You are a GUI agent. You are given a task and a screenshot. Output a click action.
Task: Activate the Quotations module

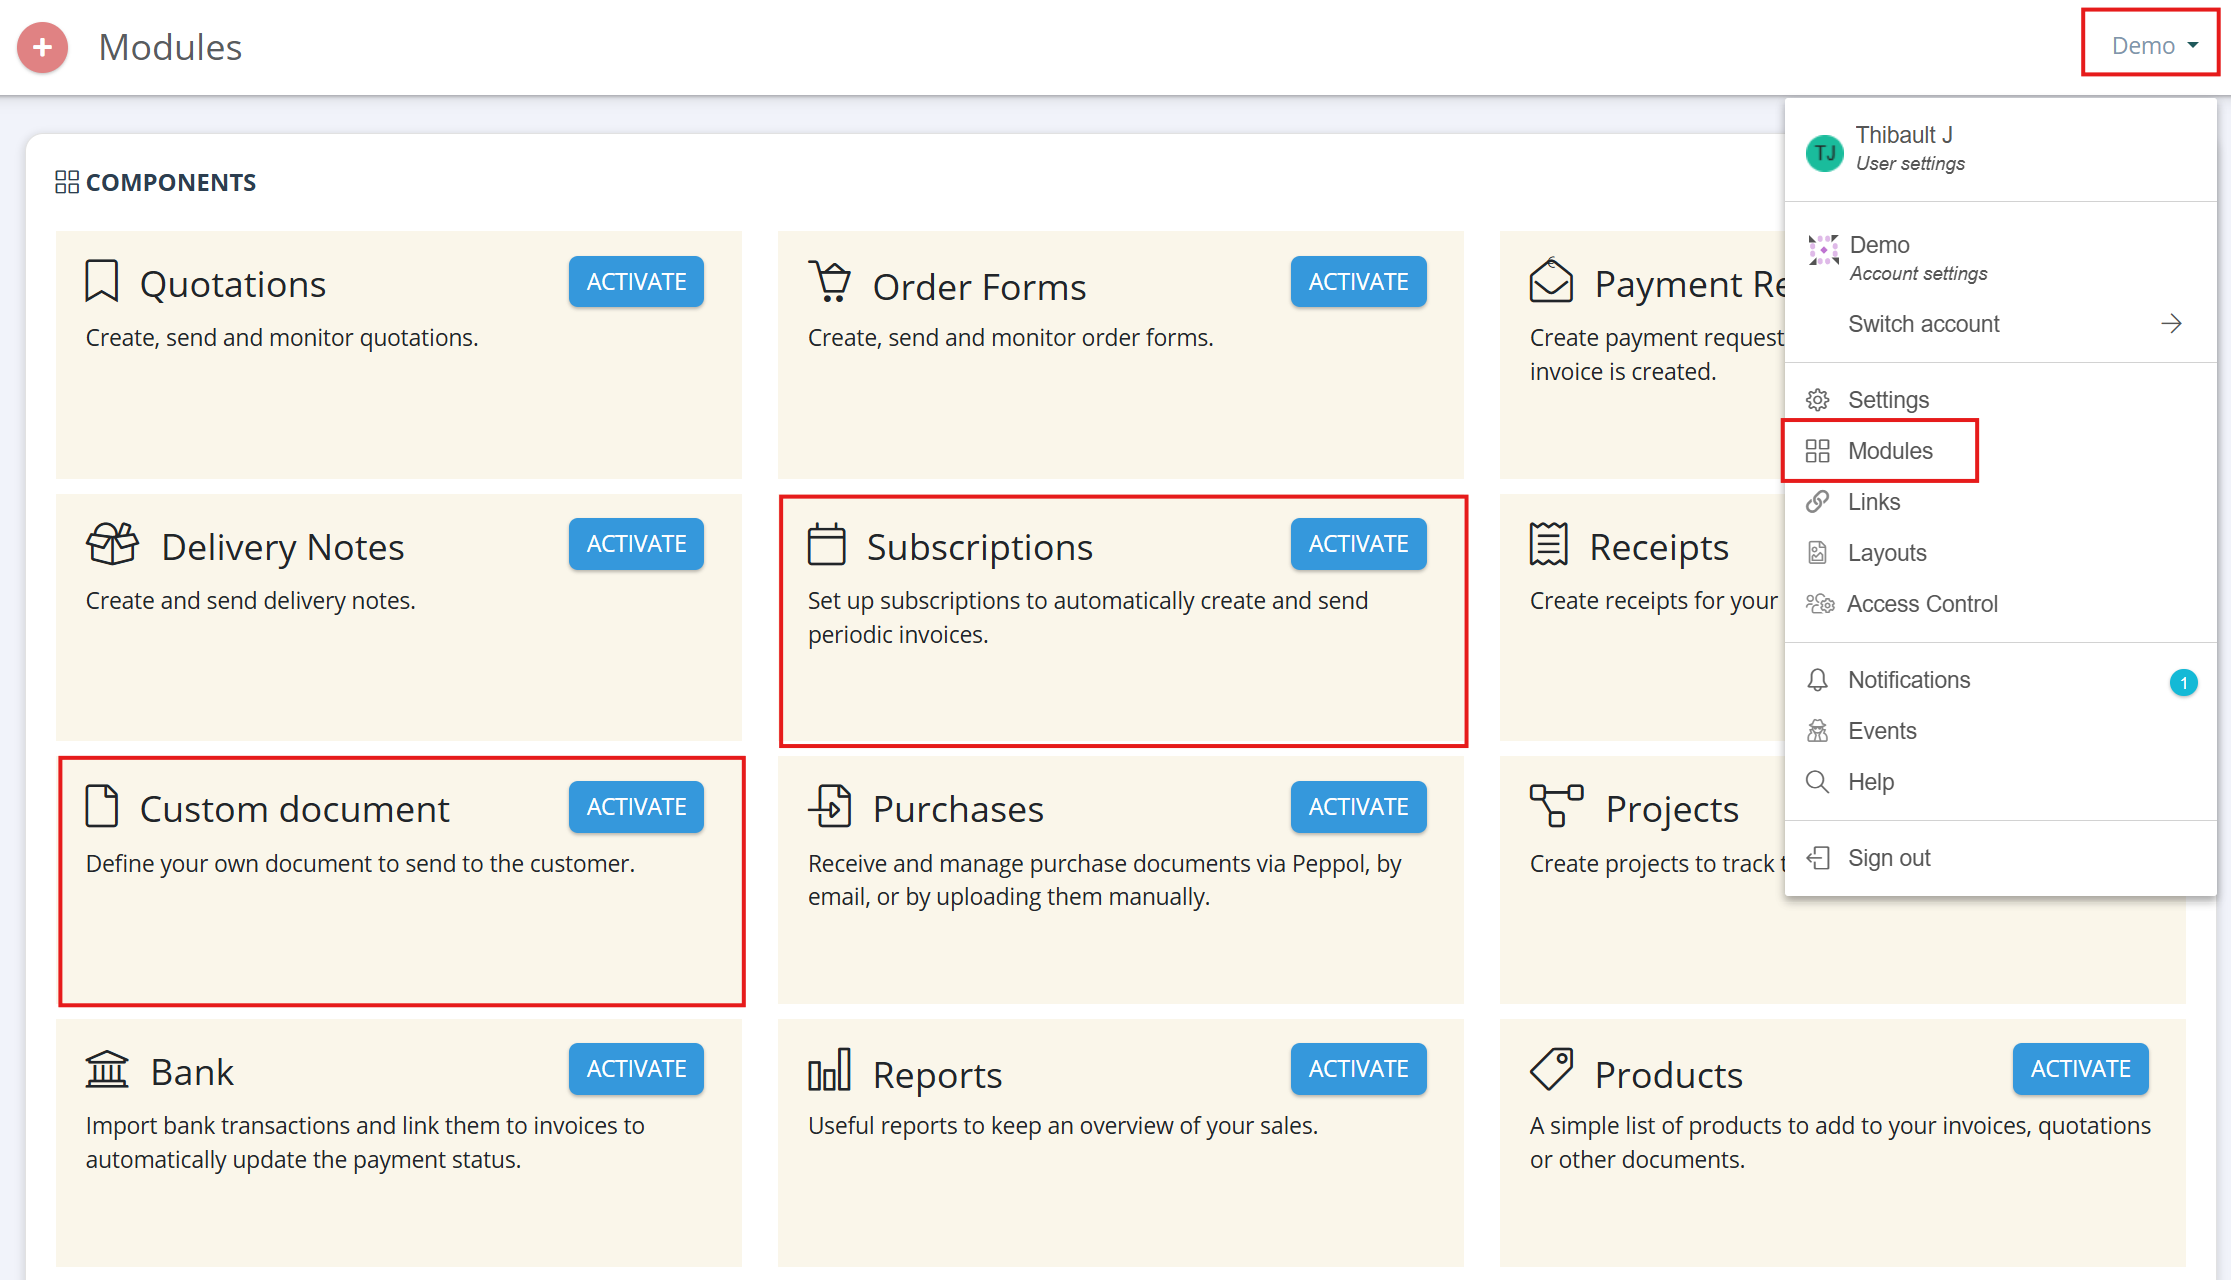tap(636, 282)
